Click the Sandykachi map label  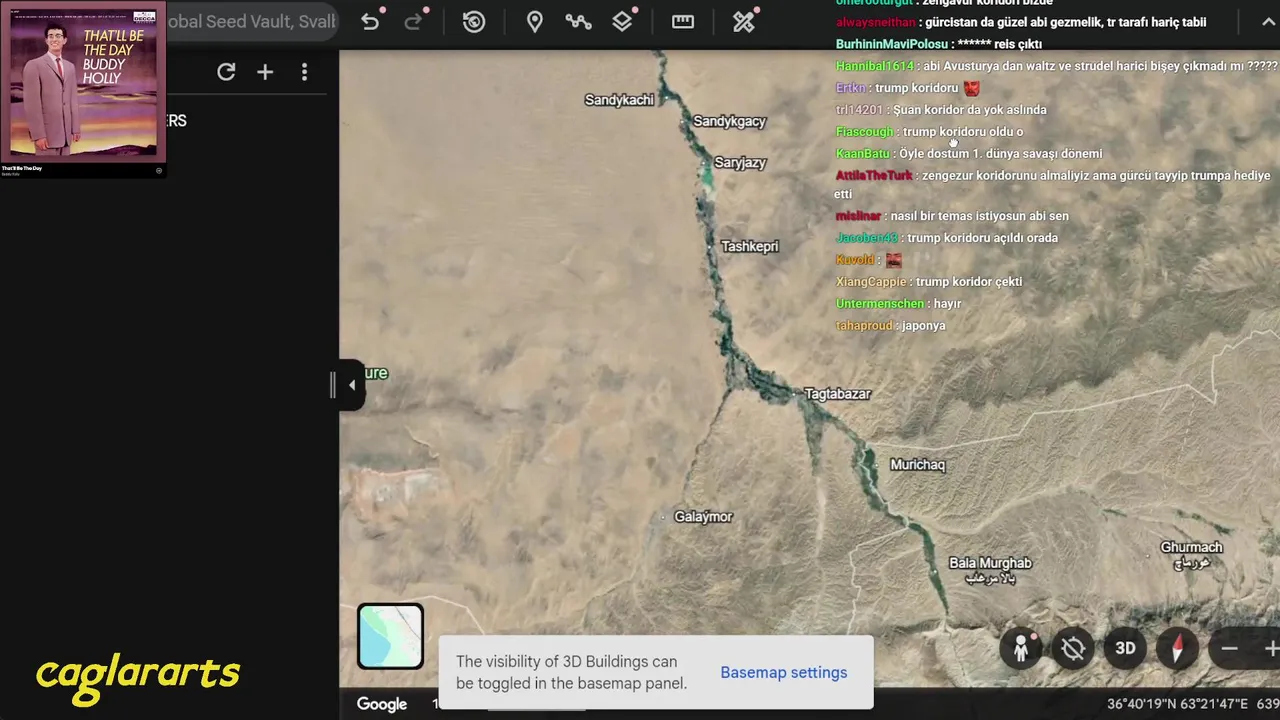(619, 99)
